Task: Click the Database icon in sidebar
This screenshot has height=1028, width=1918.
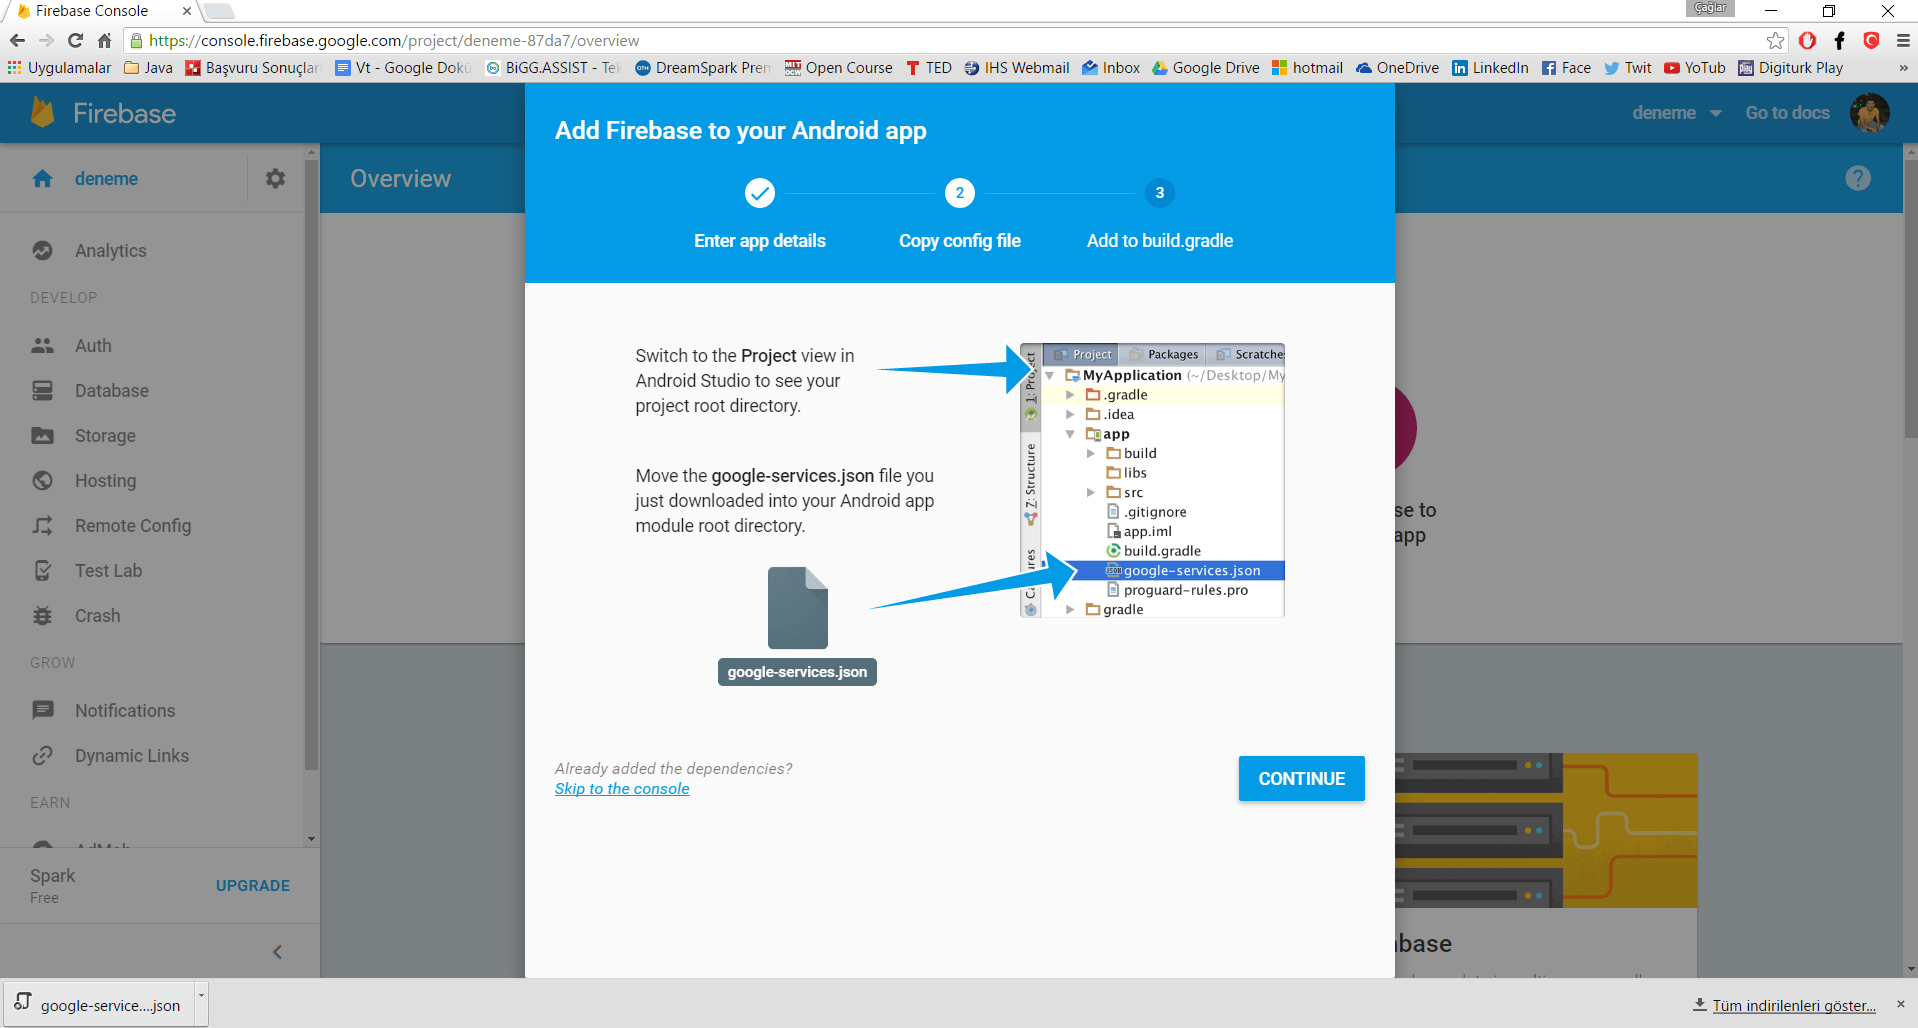Action: (43, 390)
